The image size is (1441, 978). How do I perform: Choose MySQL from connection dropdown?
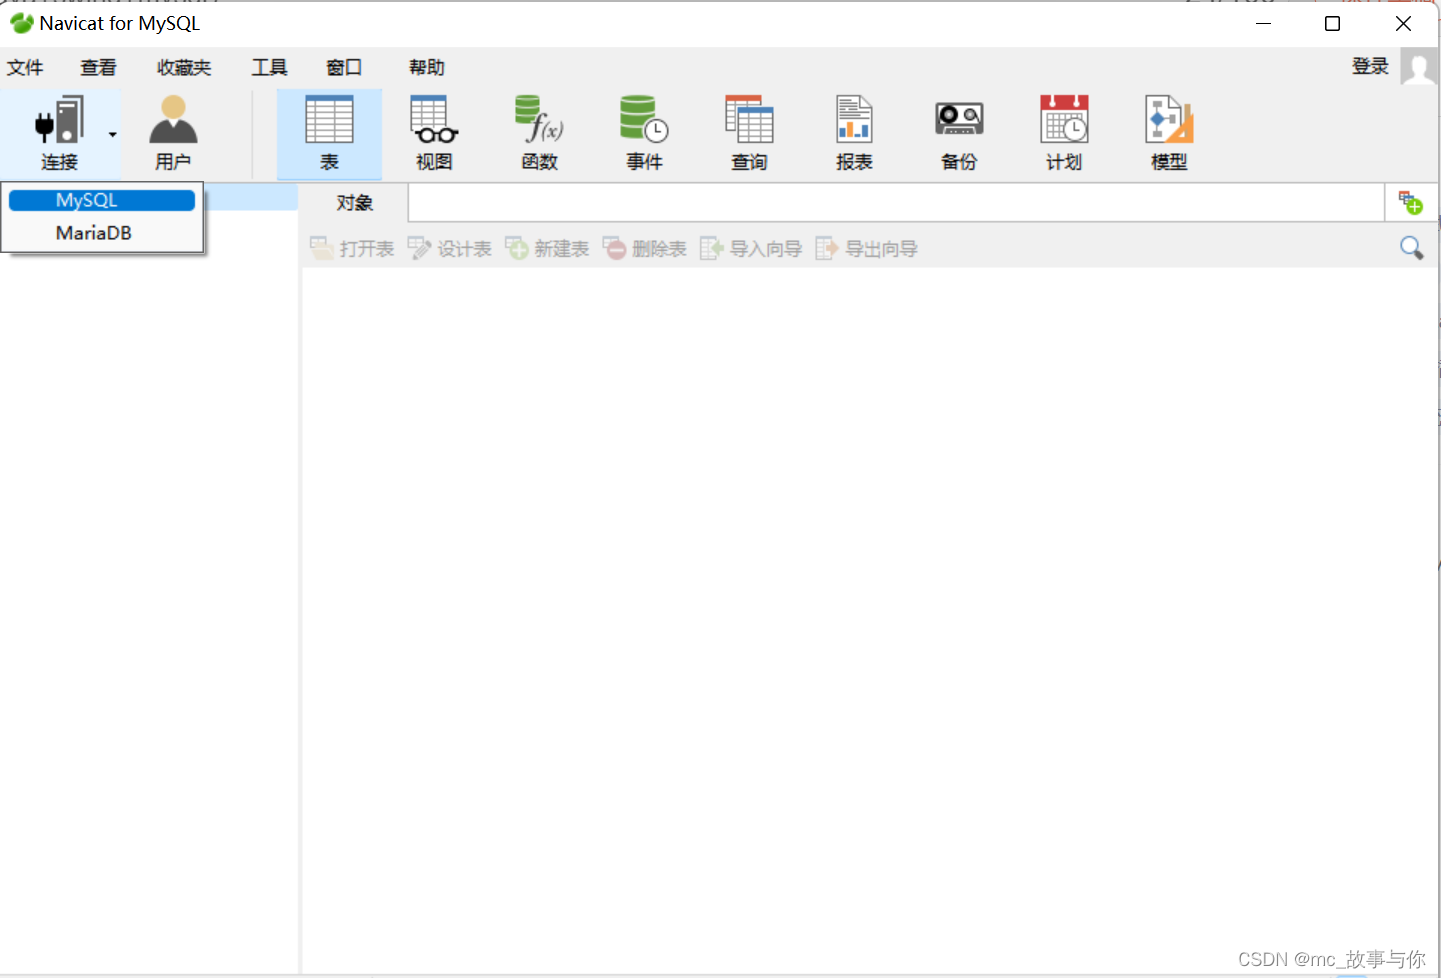pos(102,200)
